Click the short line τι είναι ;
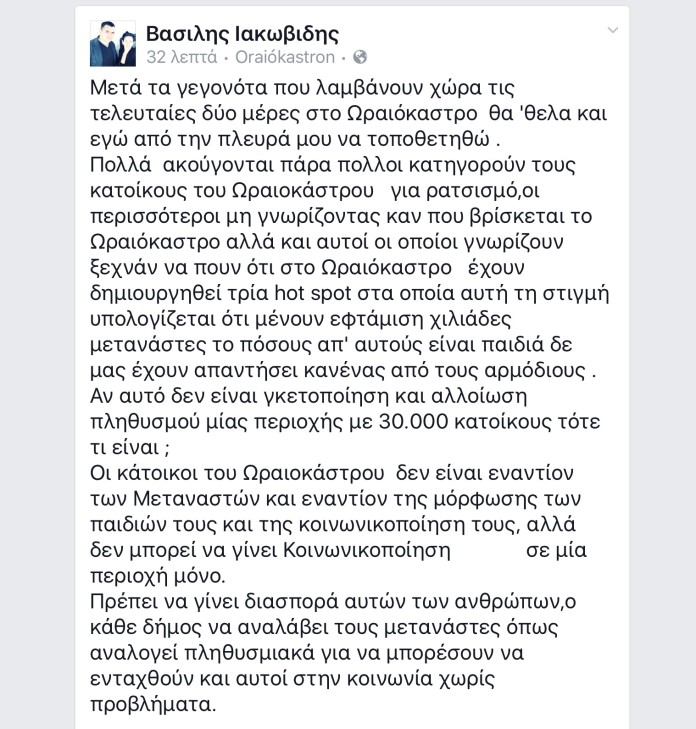The width and height of the screenshot is (696, 729). [x=130, y=448]
